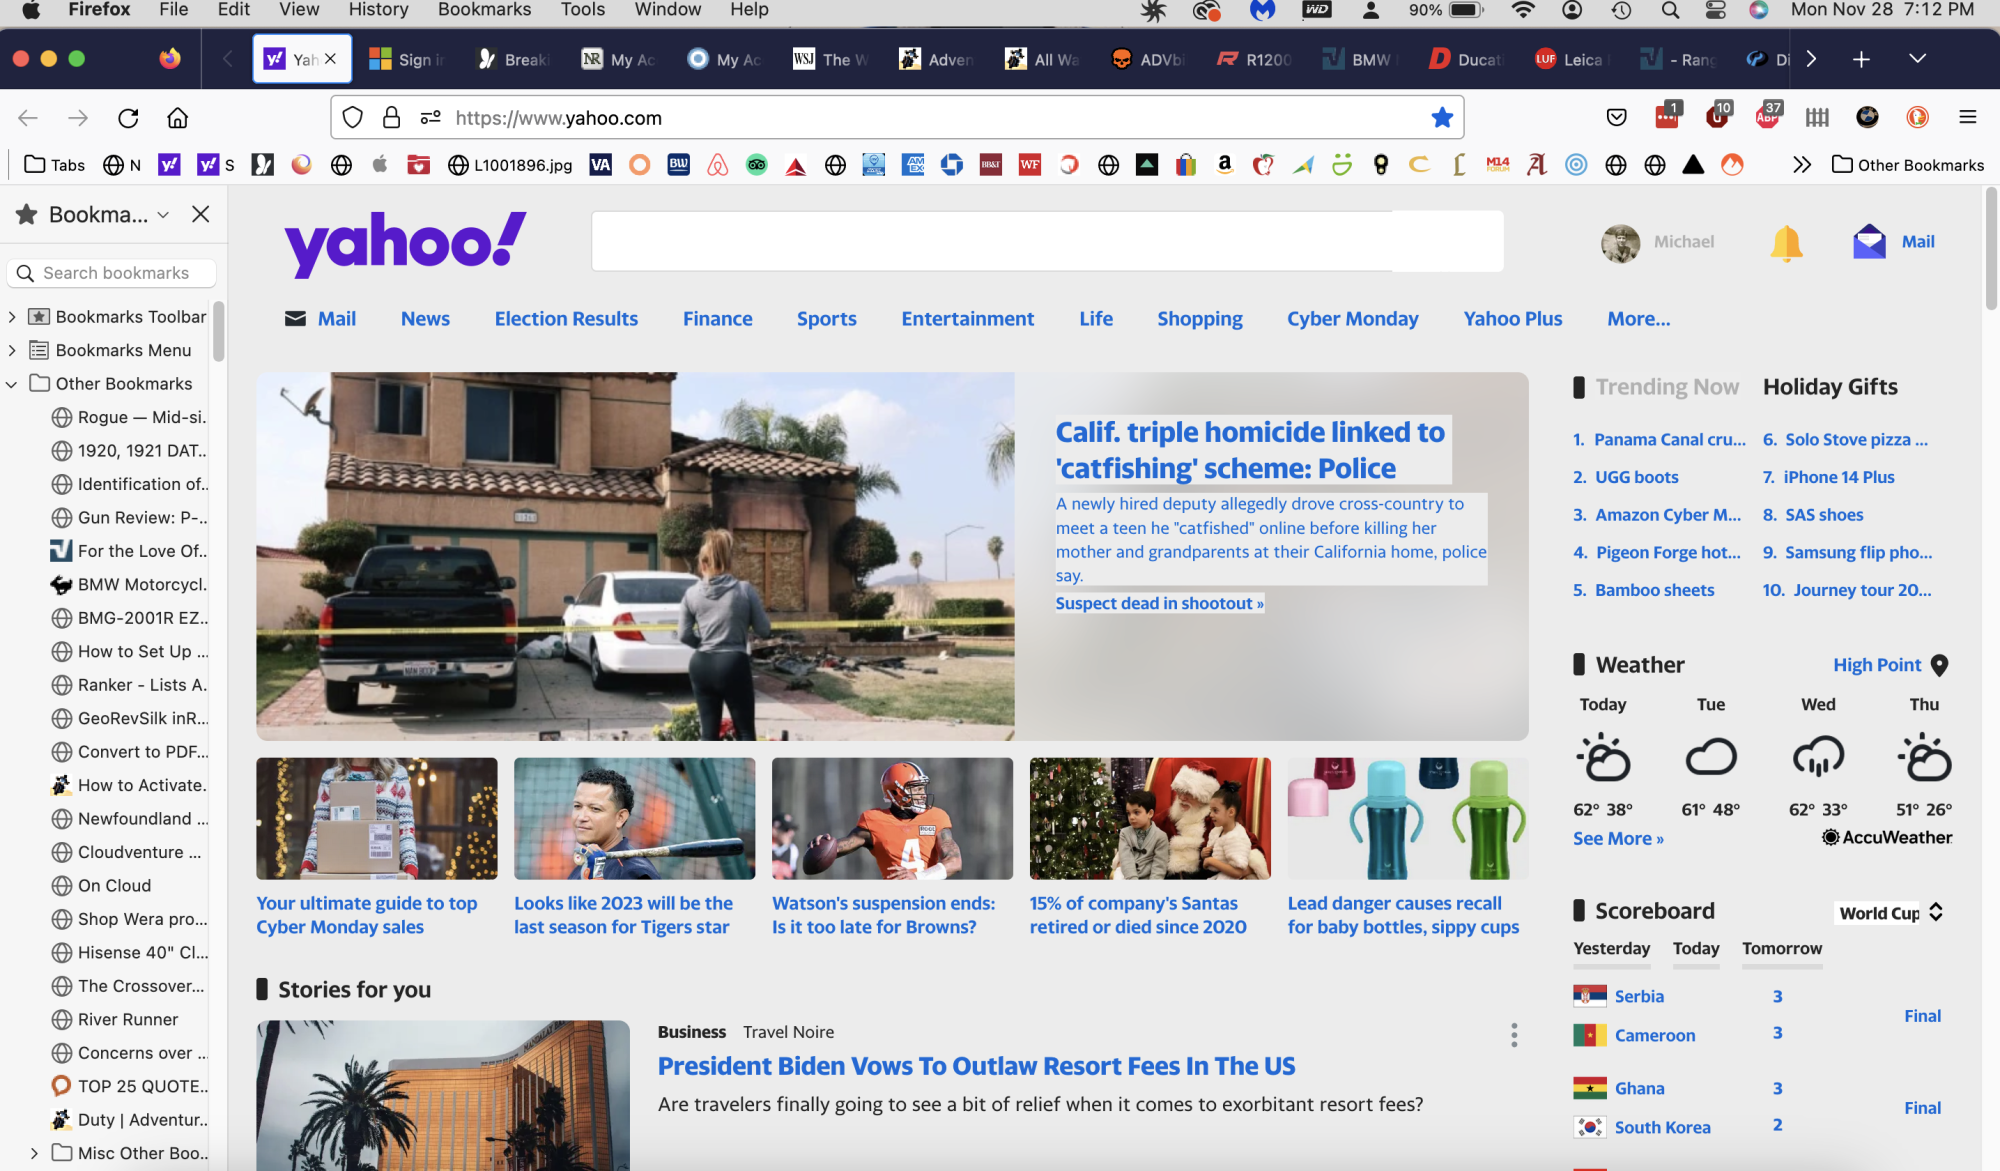Open the Chase bookmark icon

[x=952, y=165]
